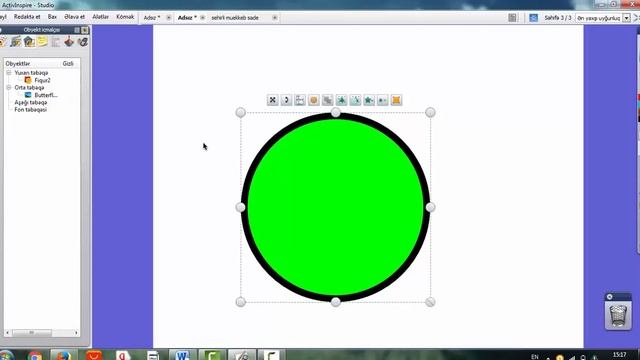
Task: Close the first Adsız tab
Action: tap(169, 18)
